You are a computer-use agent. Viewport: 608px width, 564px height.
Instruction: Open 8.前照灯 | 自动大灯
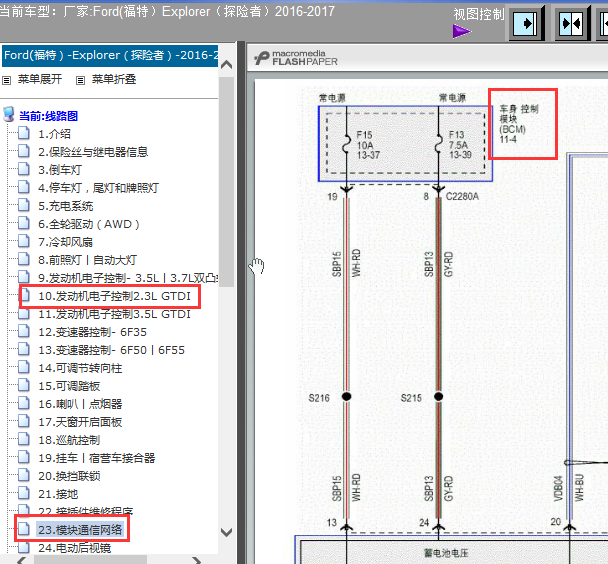87,260
